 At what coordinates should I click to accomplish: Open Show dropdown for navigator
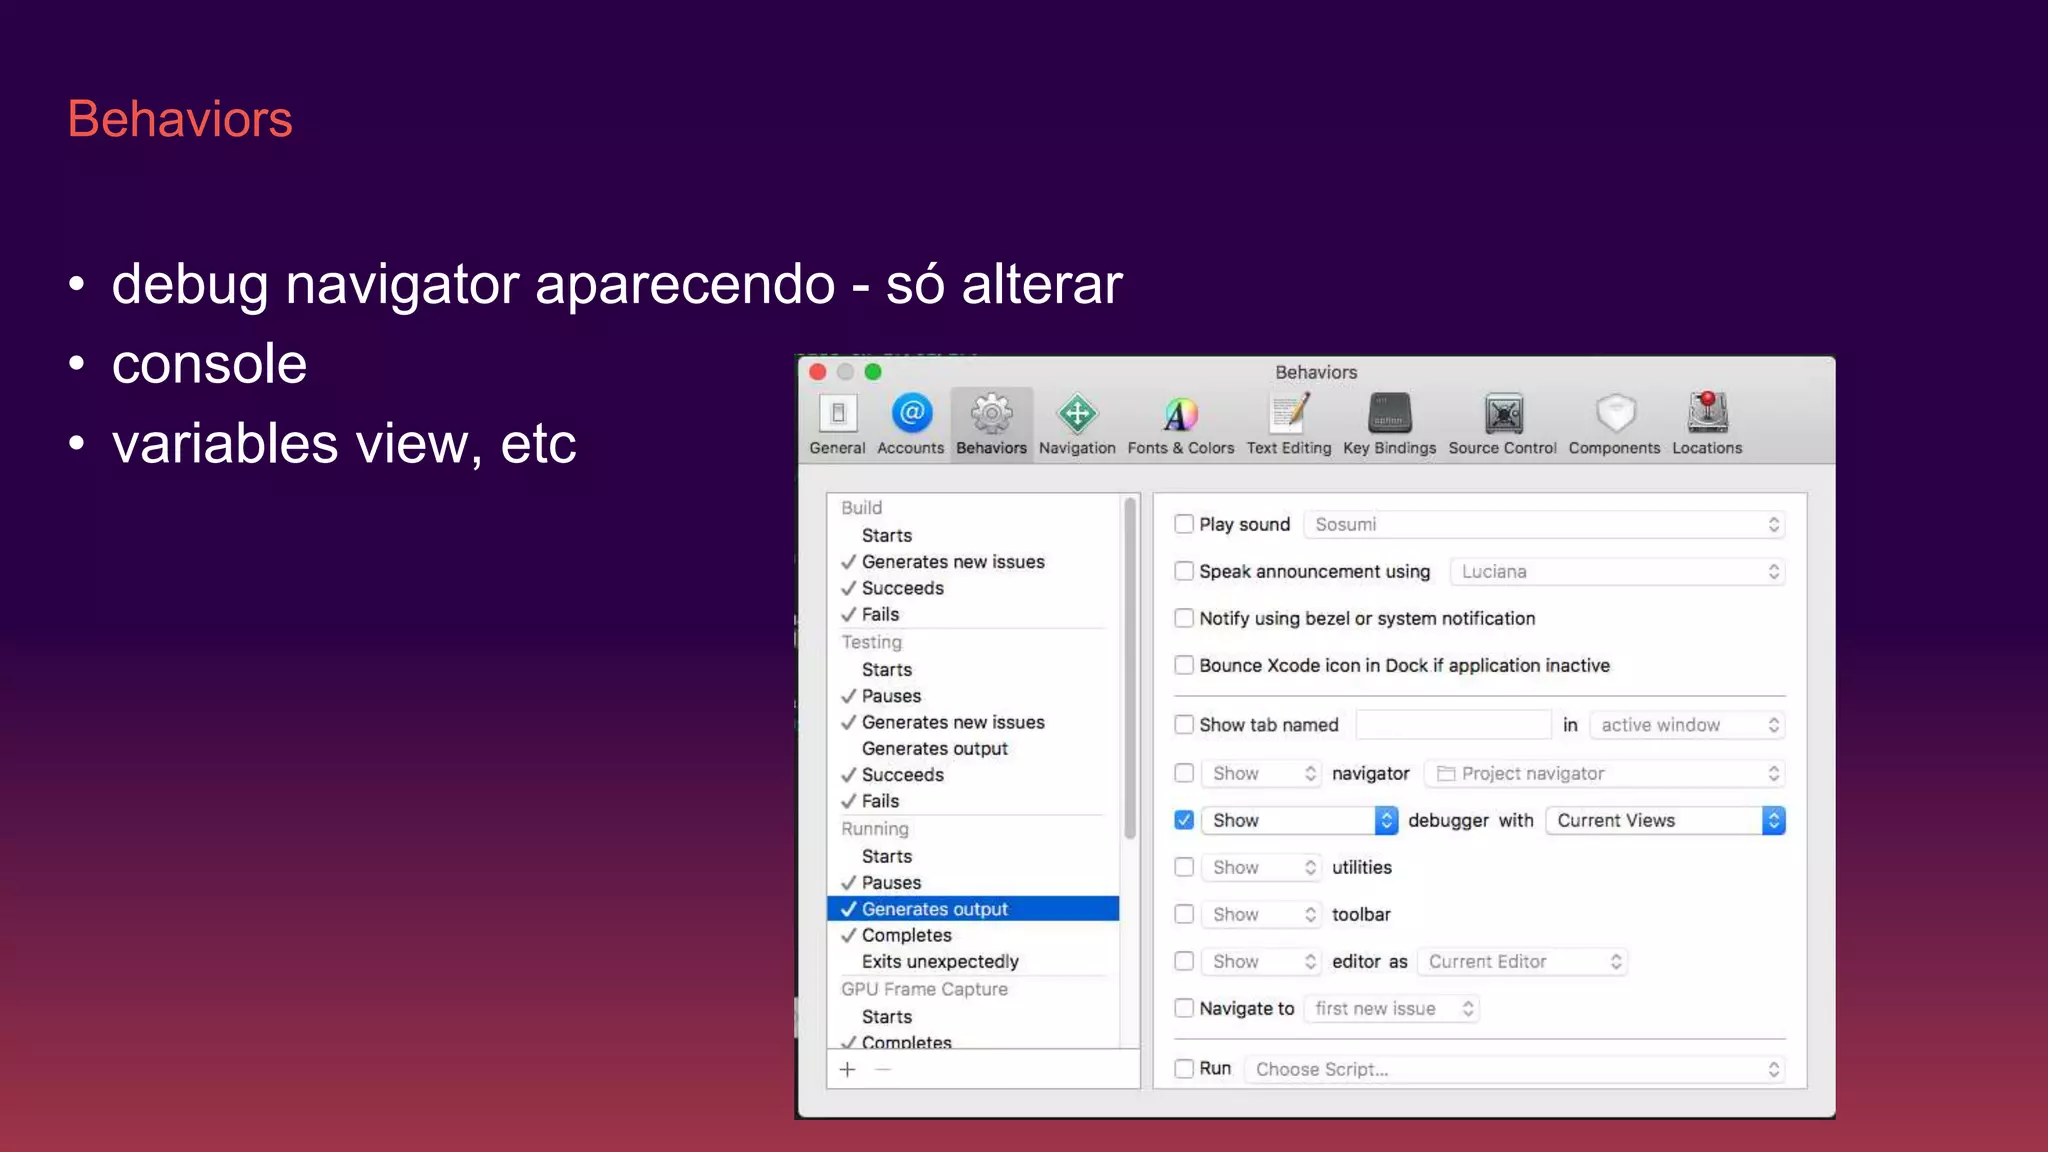[x=1262, y=773]
